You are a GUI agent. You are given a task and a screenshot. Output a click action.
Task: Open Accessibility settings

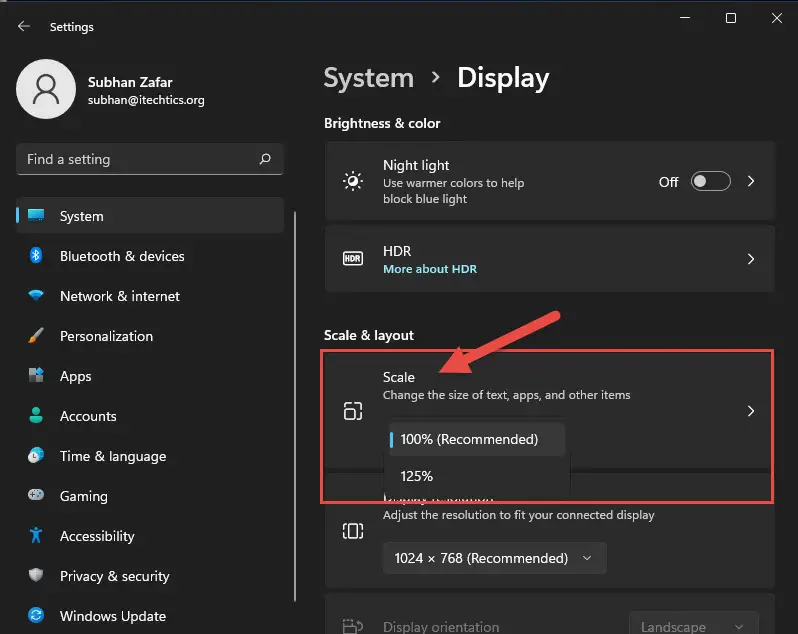coord(150,536)
